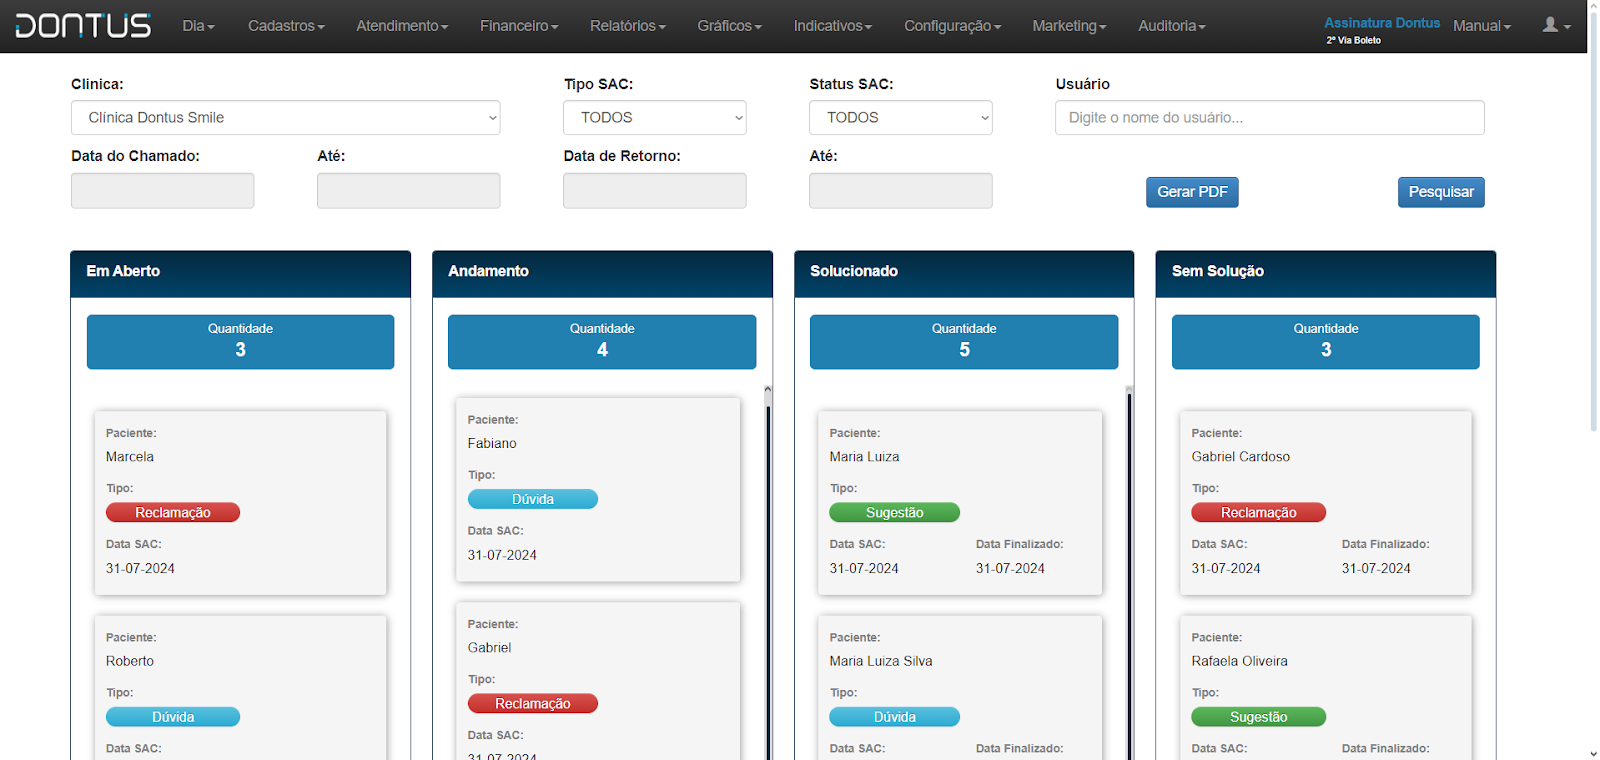The image size is (1600, 760).
Task: Open the Gráficos menu
Action: click(x=729, y=26)
